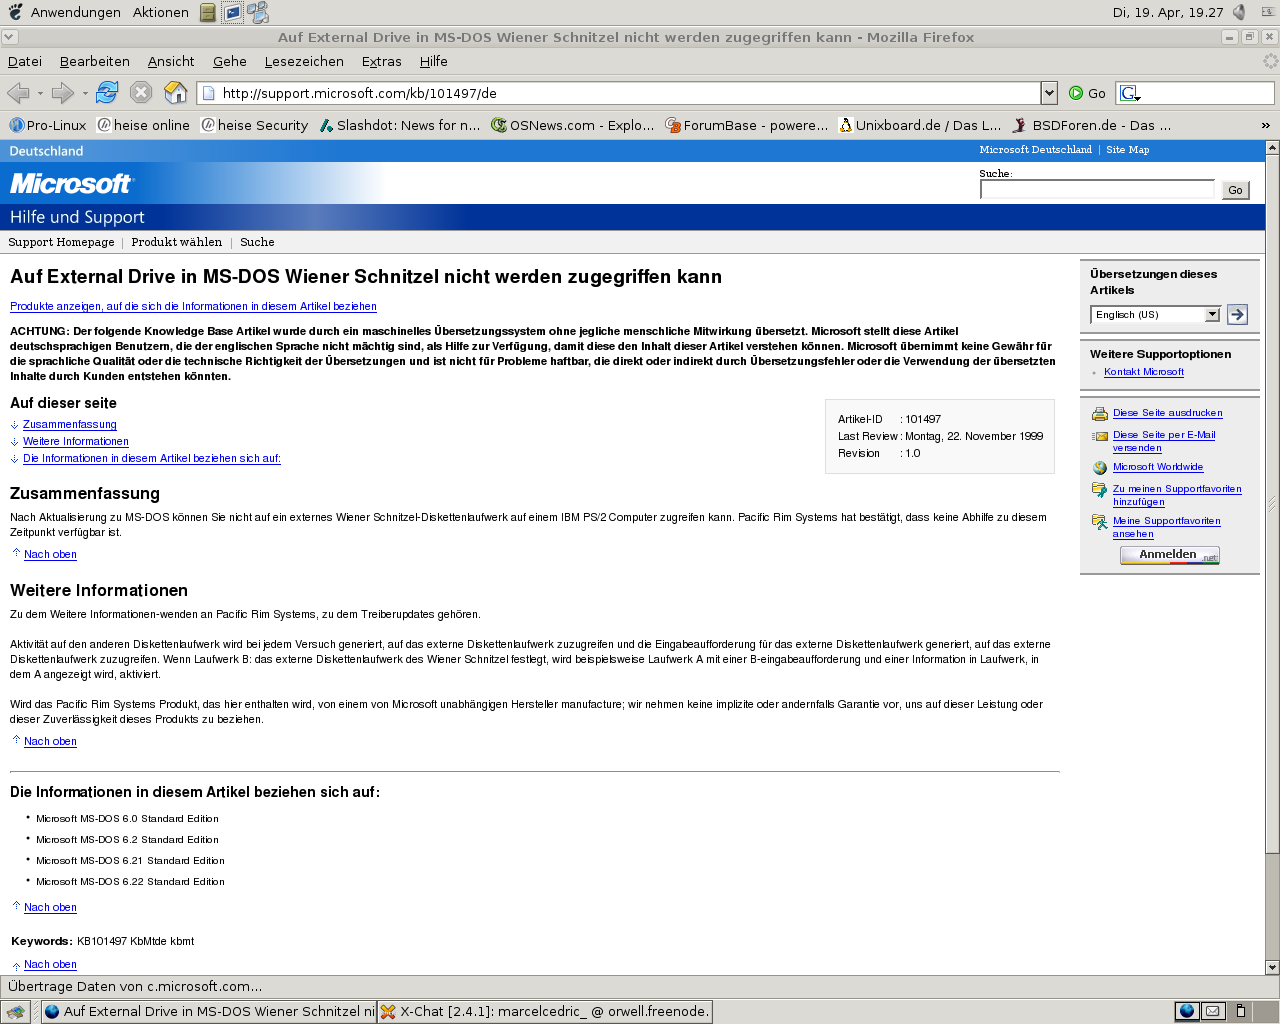Select the Firefox taskbar entry
Image resolution: width=1280 pixels, height=1024 pixels.
click(209, 1011)
